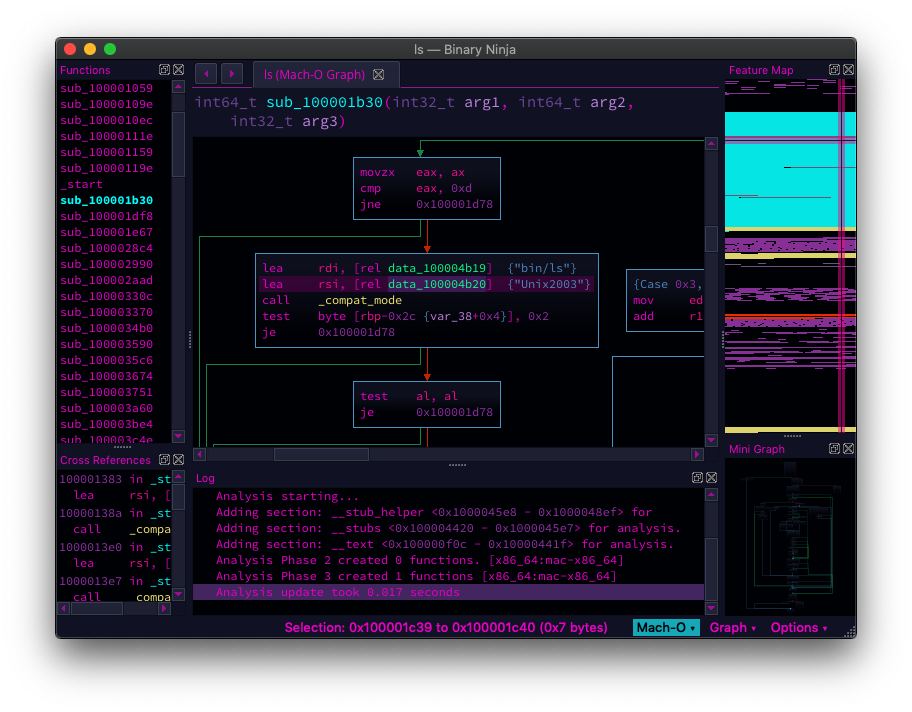This screenshot has width=912, height=712.
Task: Close the ls (Mach-O Graph) tab
Action: (x=378, y=75)
